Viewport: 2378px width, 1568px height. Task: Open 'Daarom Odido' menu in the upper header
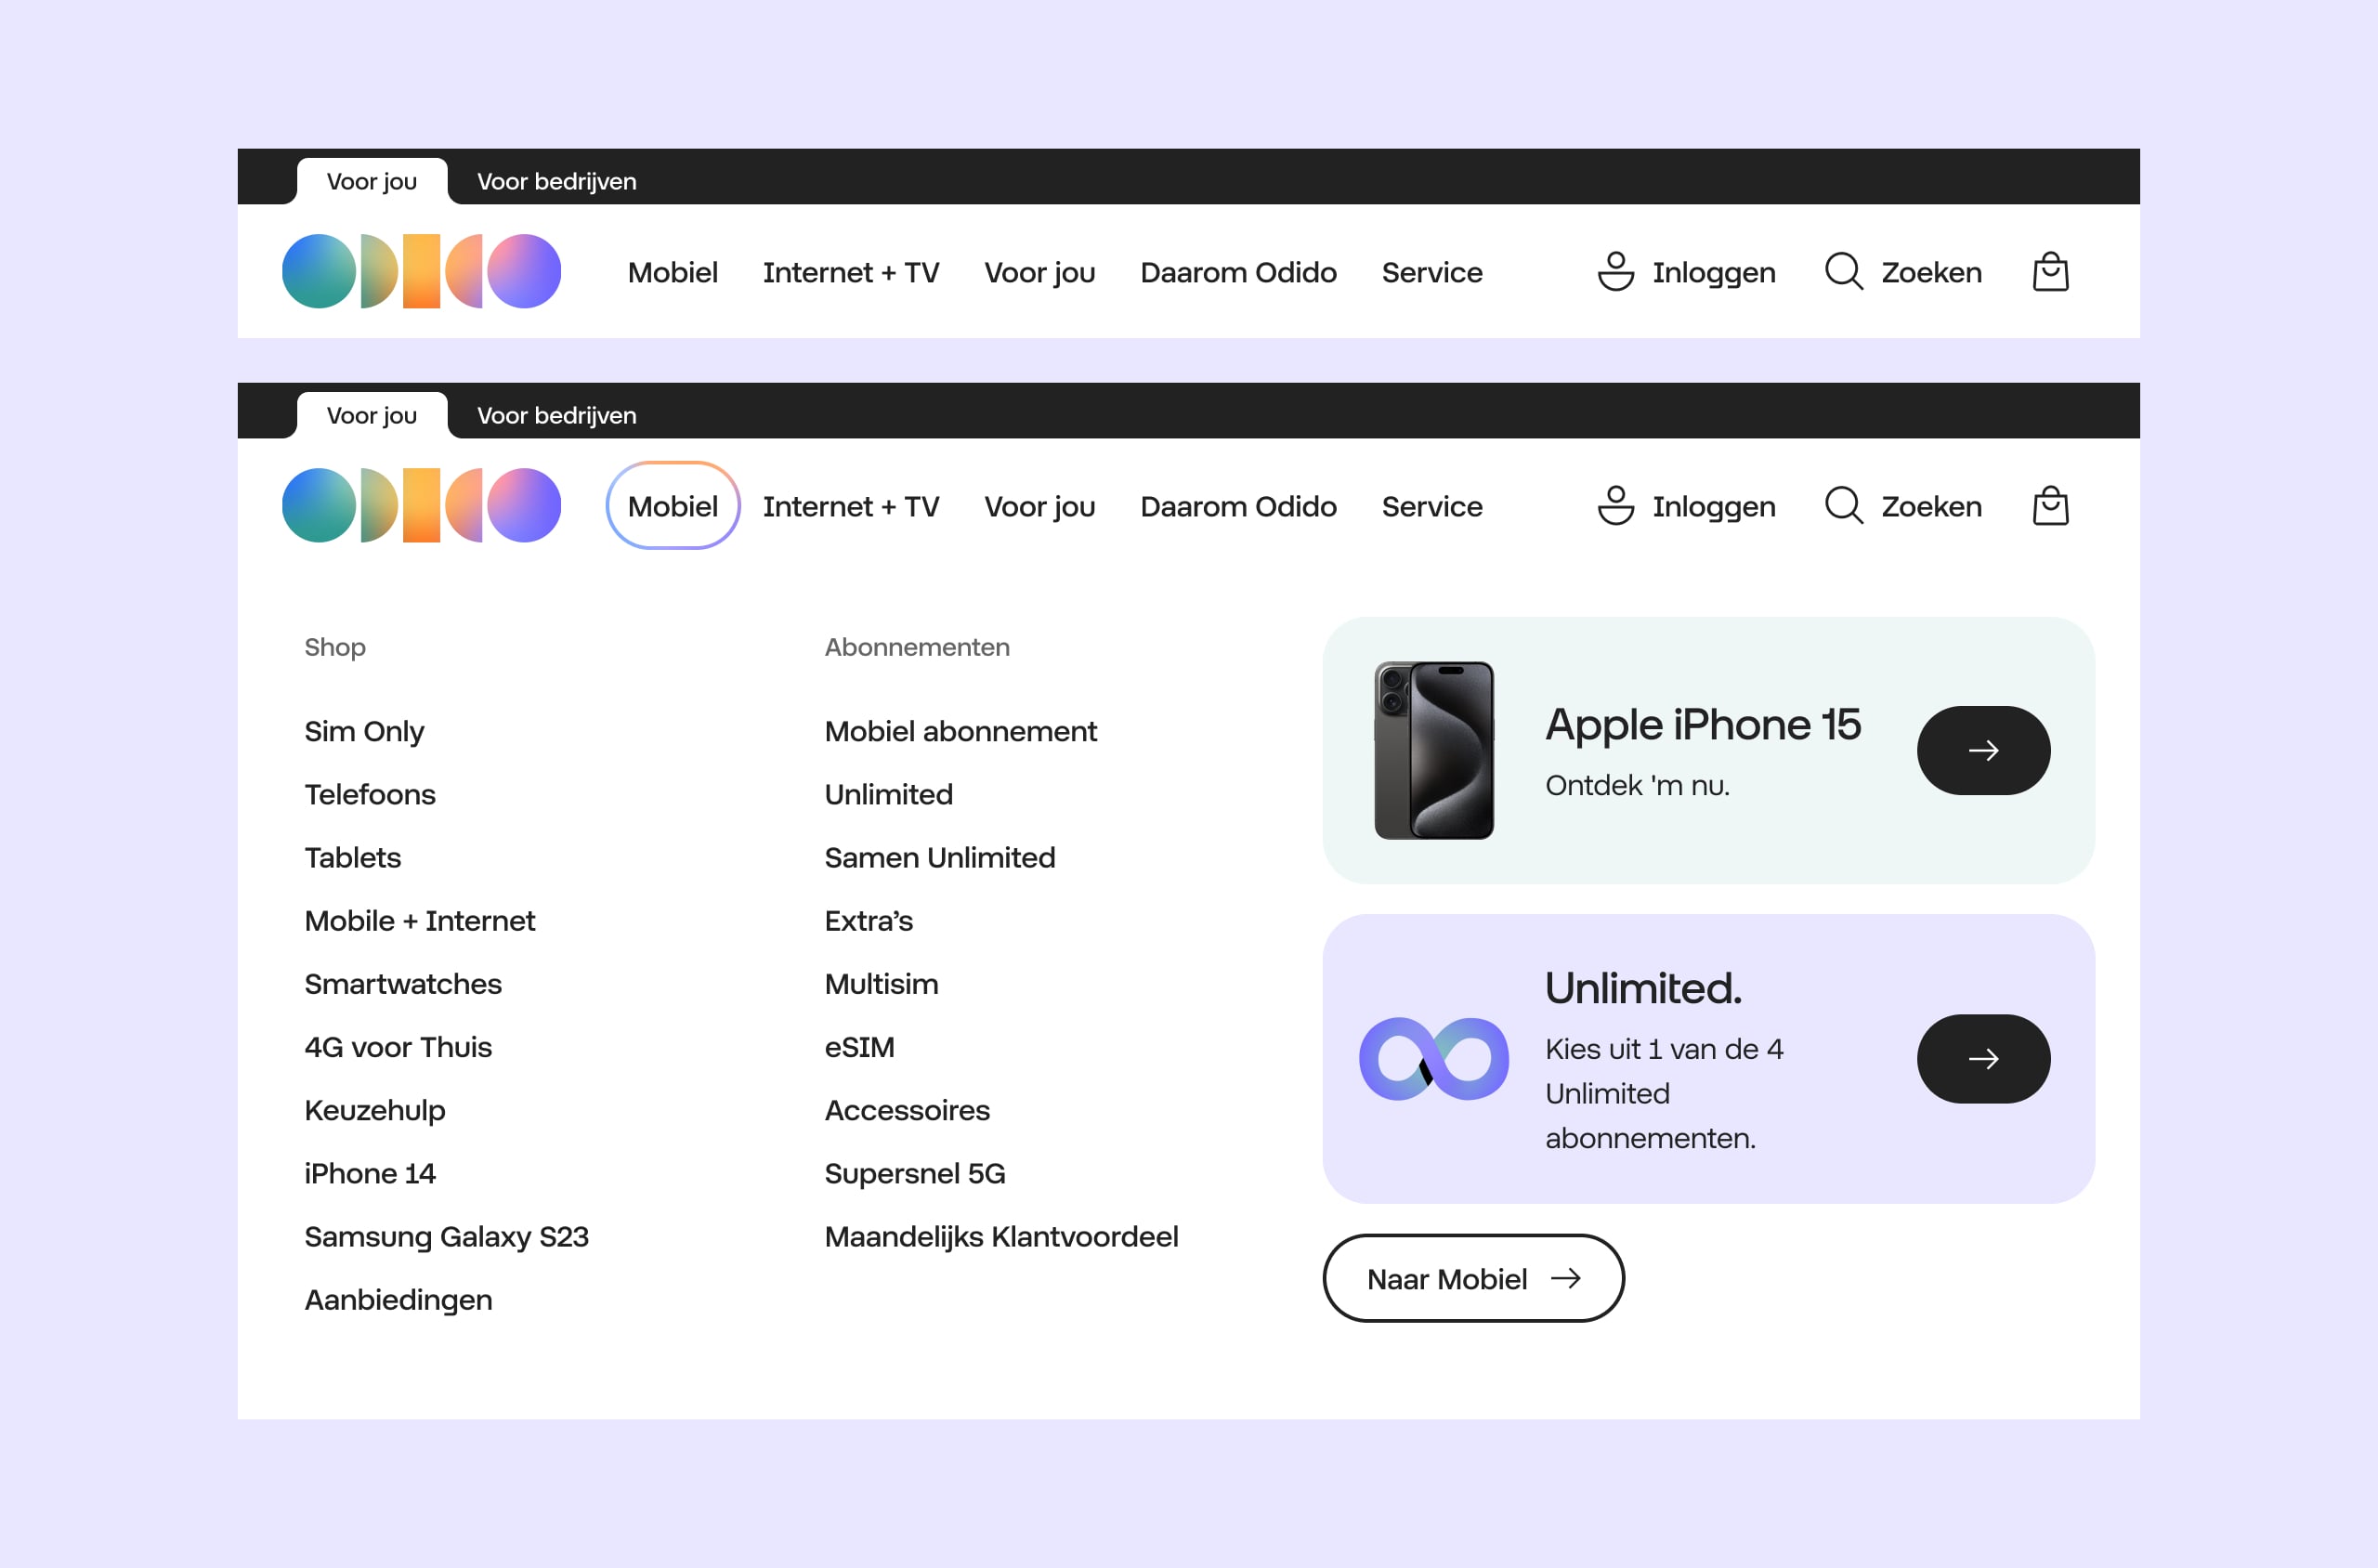pos(1238,272)
